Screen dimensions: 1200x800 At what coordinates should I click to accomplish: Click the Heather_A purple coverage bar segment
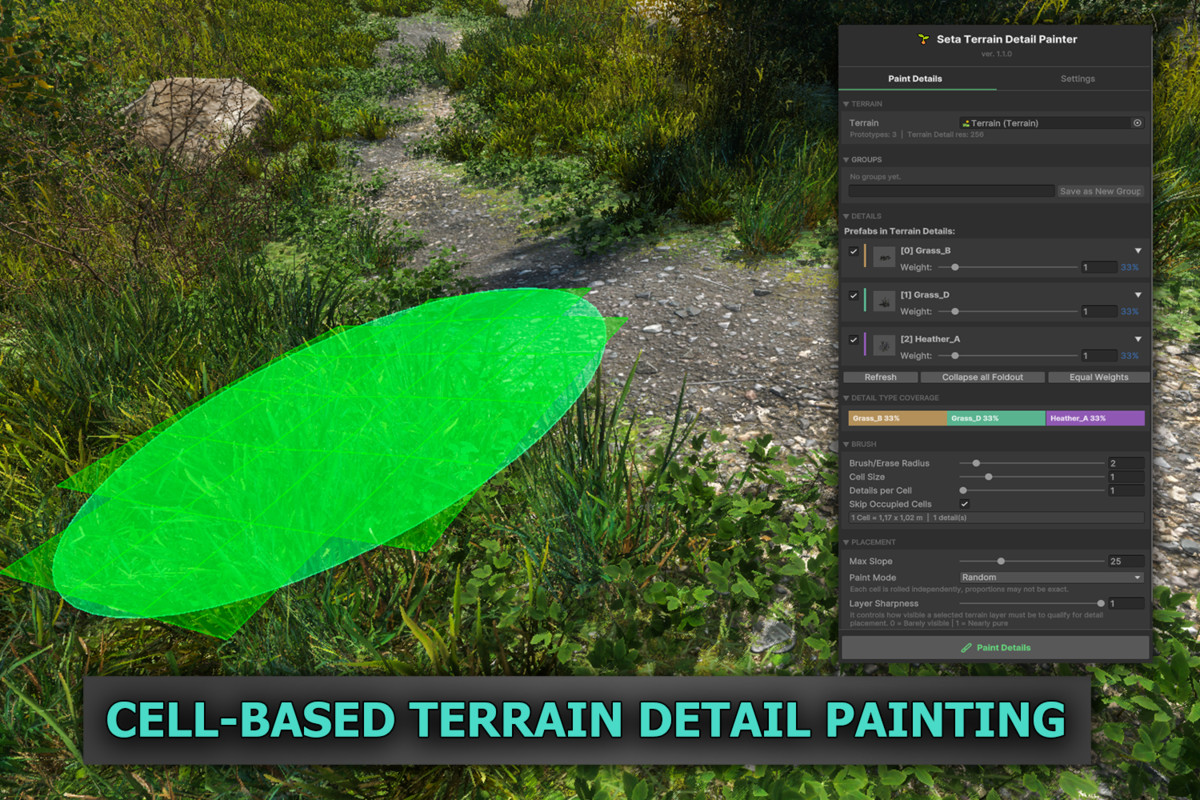[x=1095, y=418]
